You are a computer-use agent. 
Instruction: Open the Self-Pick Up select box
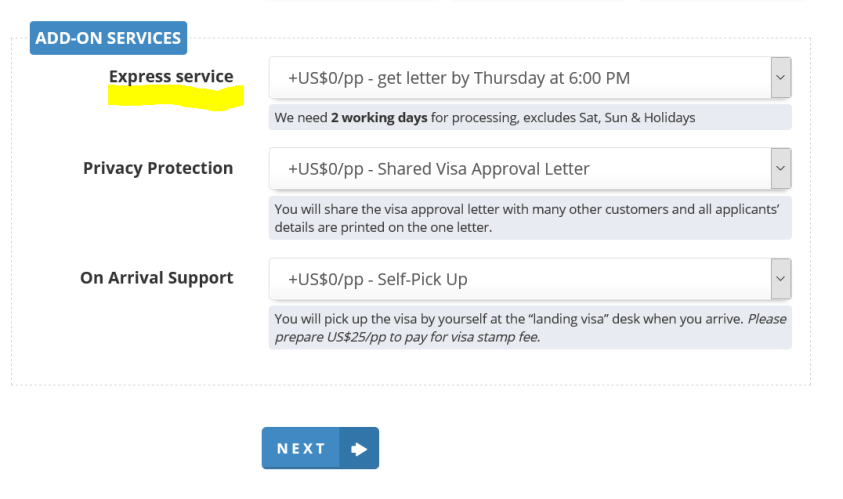tap(518, 279)
